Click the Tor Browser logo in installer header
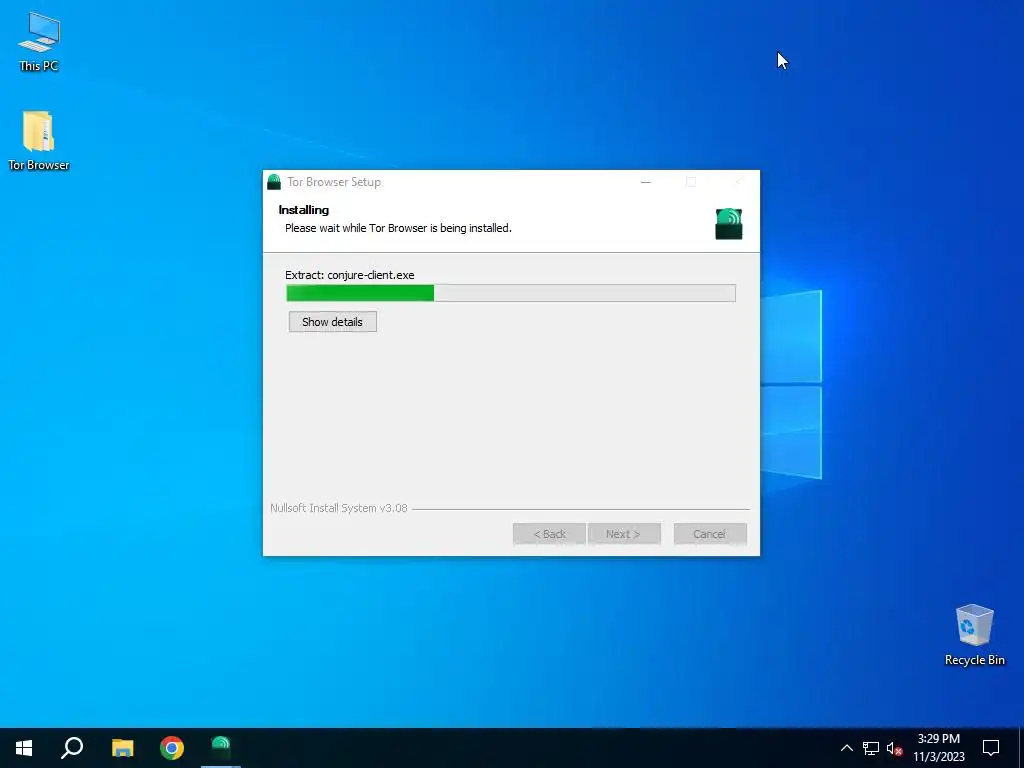The height and width of the screenshot is (768, 1024). [x=729, y=224]
